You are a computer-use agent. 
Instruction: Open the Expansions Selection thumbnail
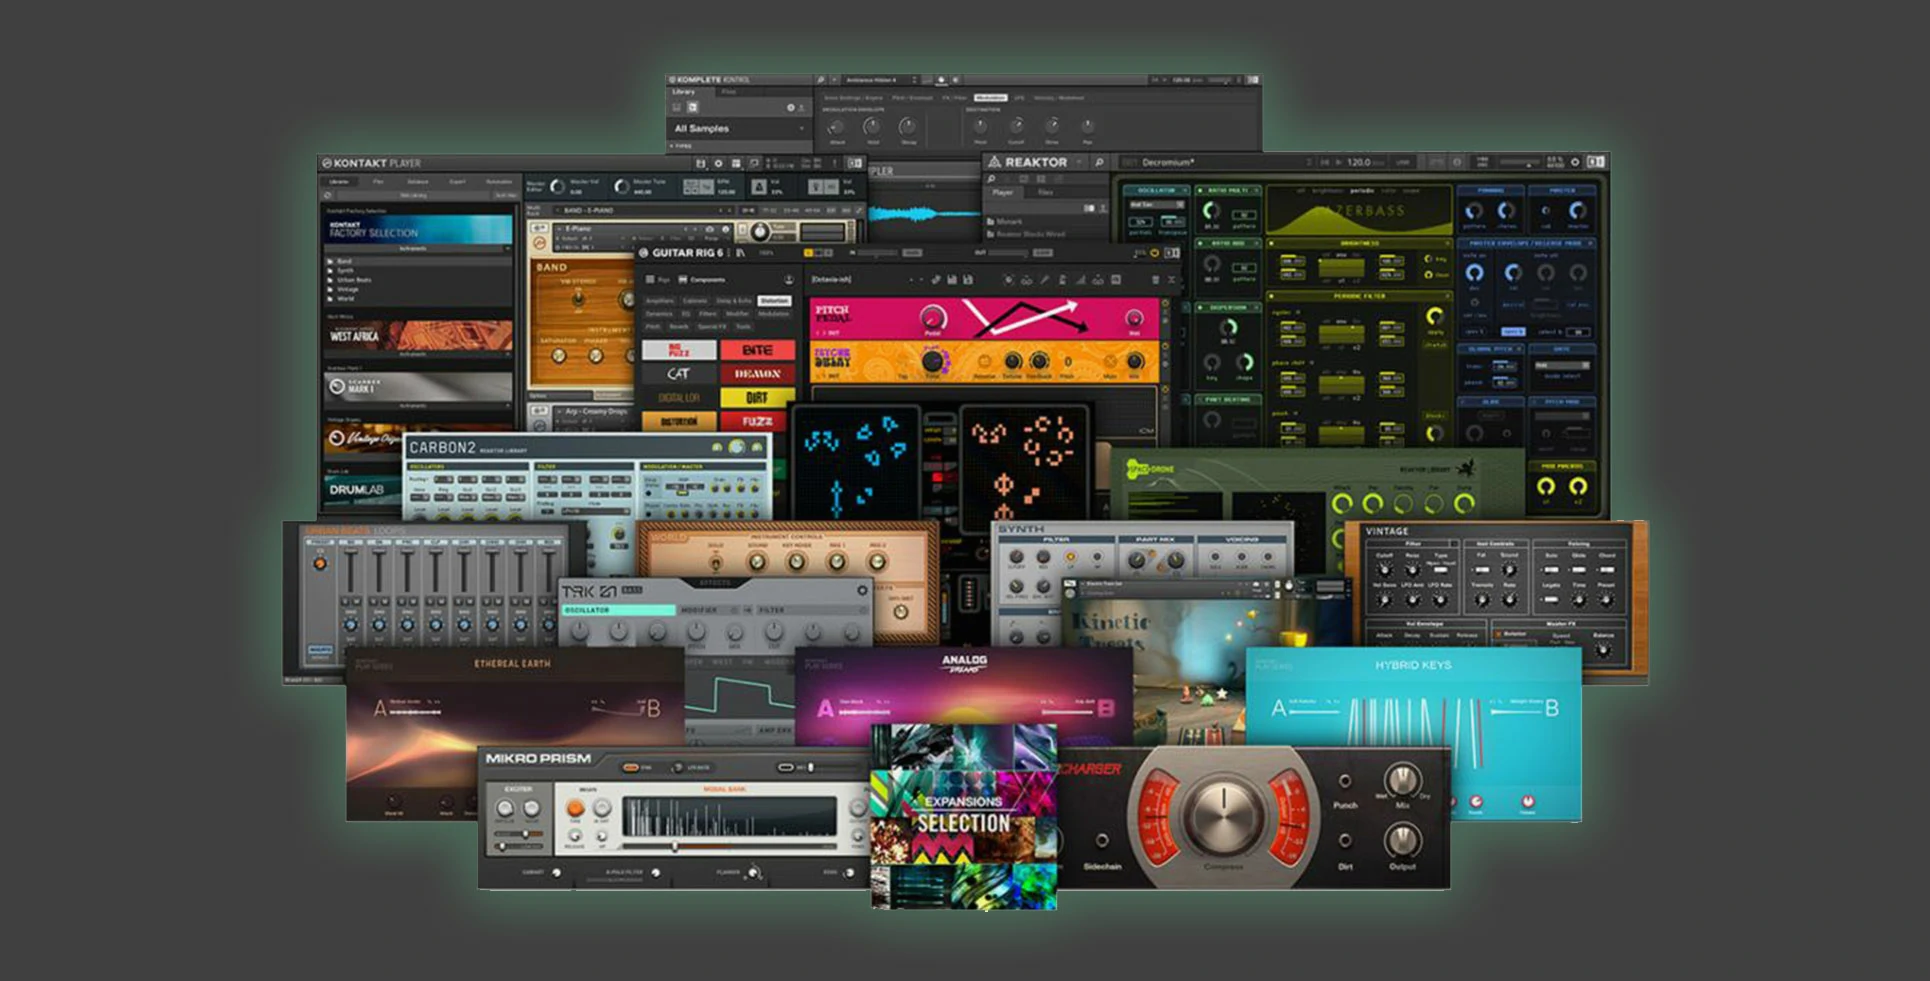coord(963,816)
